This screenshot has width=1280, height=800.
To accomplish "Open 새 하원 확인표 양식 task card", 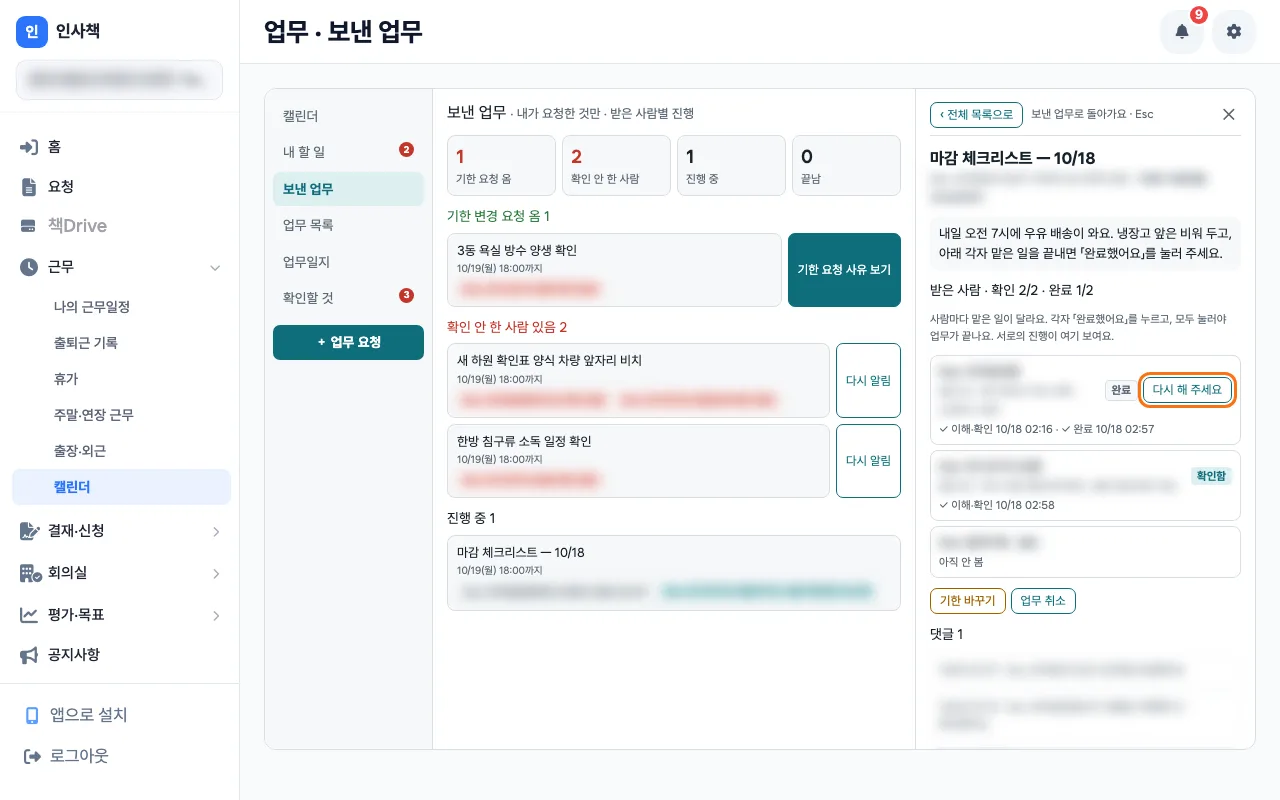I will [x=638, y=380].
